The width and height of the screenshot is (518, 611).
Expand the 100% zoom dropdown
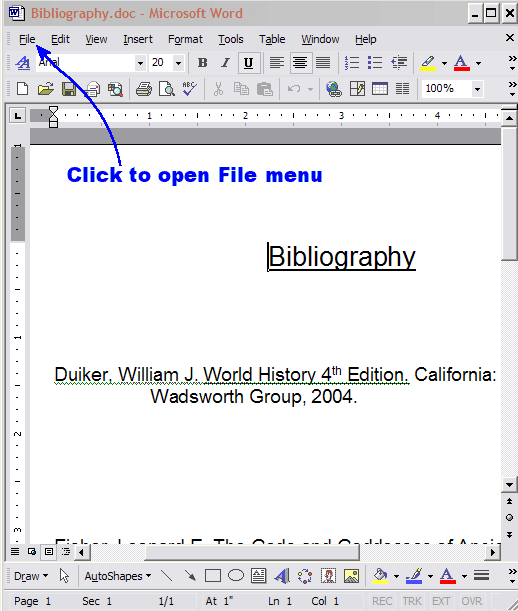pos(477,89)
